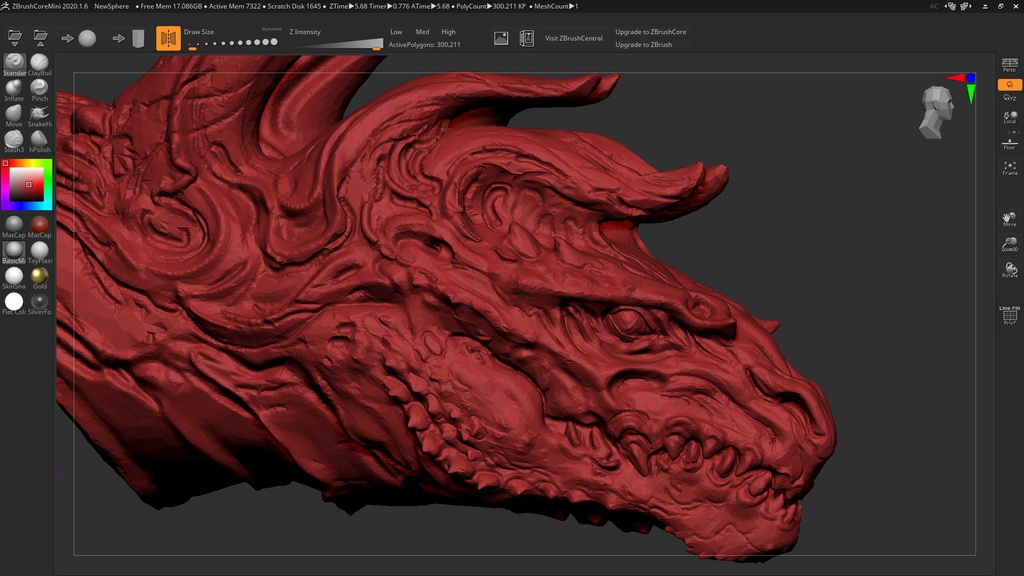
Task: Choose the gray MatCap material
Action: tap(14, 227)
